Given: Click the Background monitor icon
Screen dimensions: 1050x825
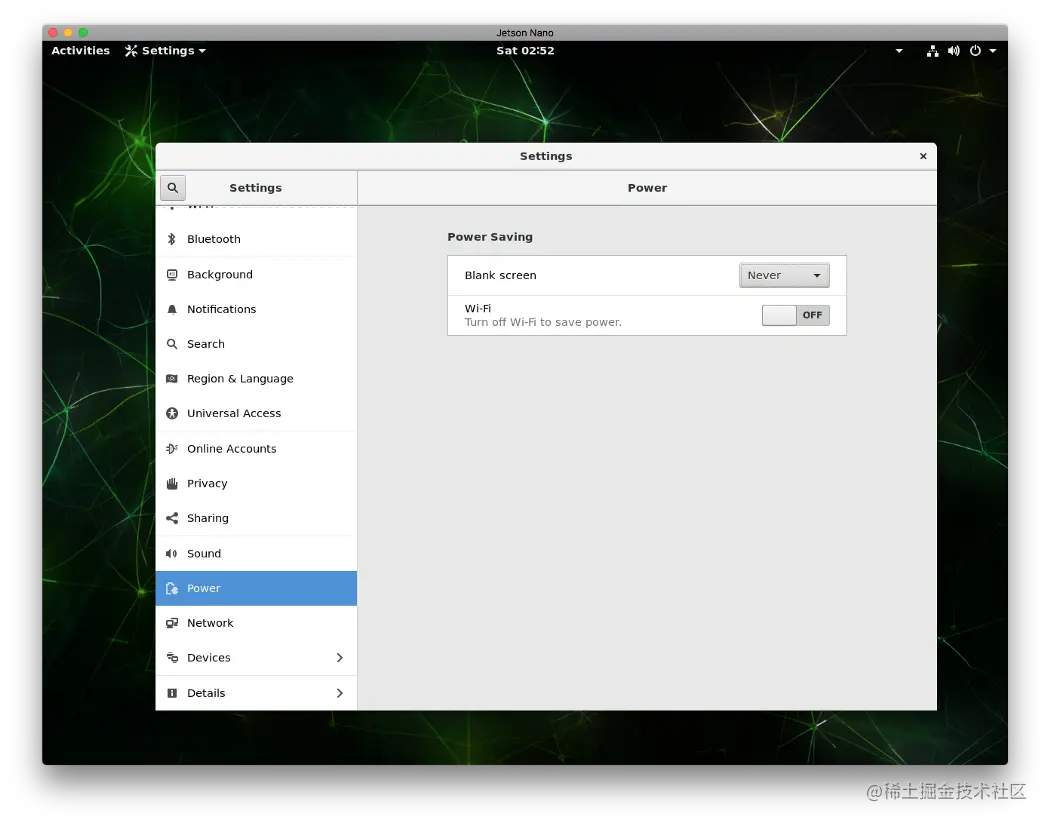Looking at the screenshot, I should pyautogui.click(x=172, y=275).
